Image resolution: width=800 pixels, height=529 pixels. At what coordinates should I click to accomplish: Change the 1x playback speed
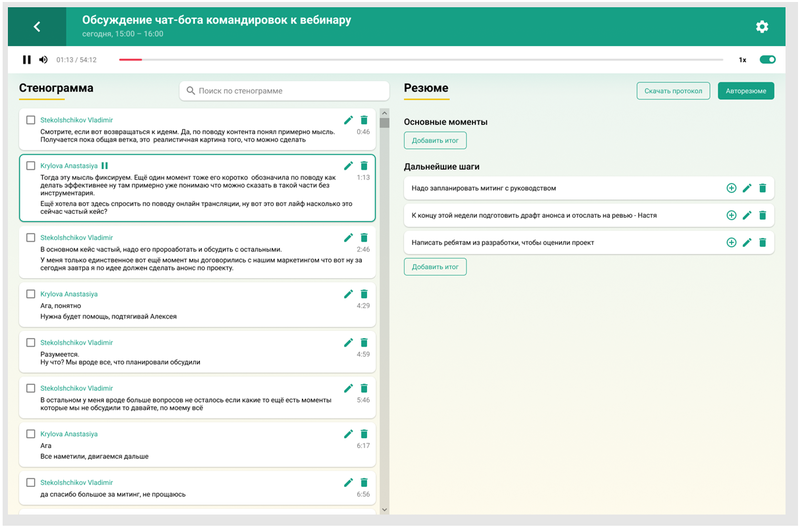742,60
